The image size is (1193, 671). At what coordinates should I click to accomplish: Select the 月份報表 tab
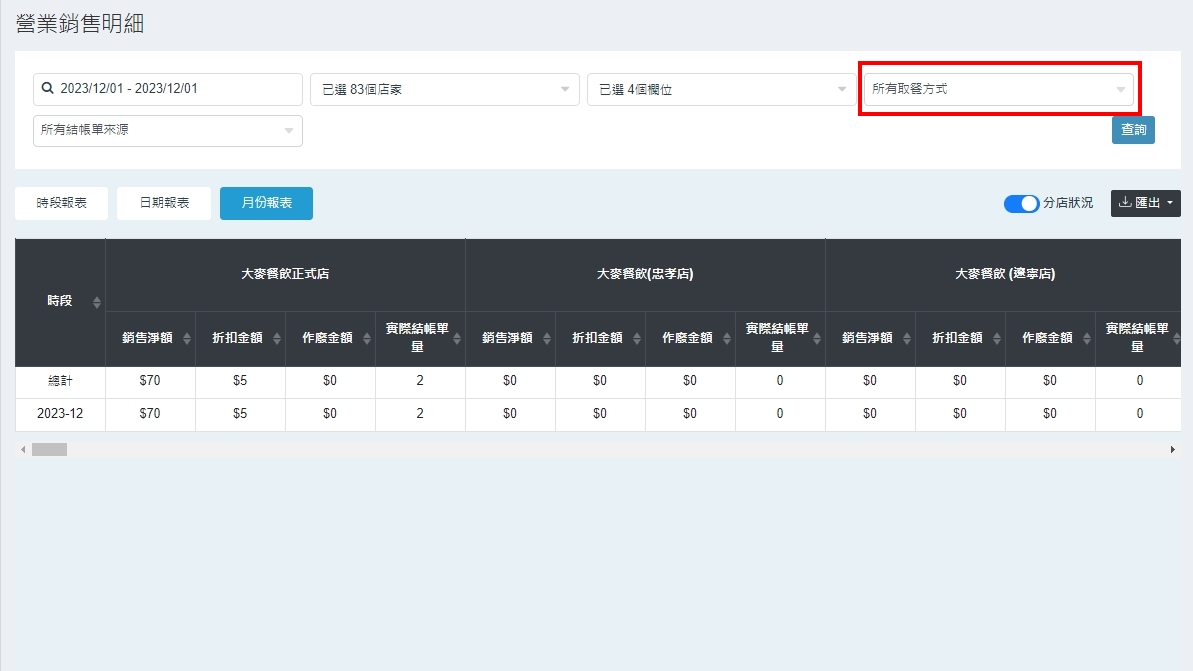pyautogui.click(x=266, y=203)
